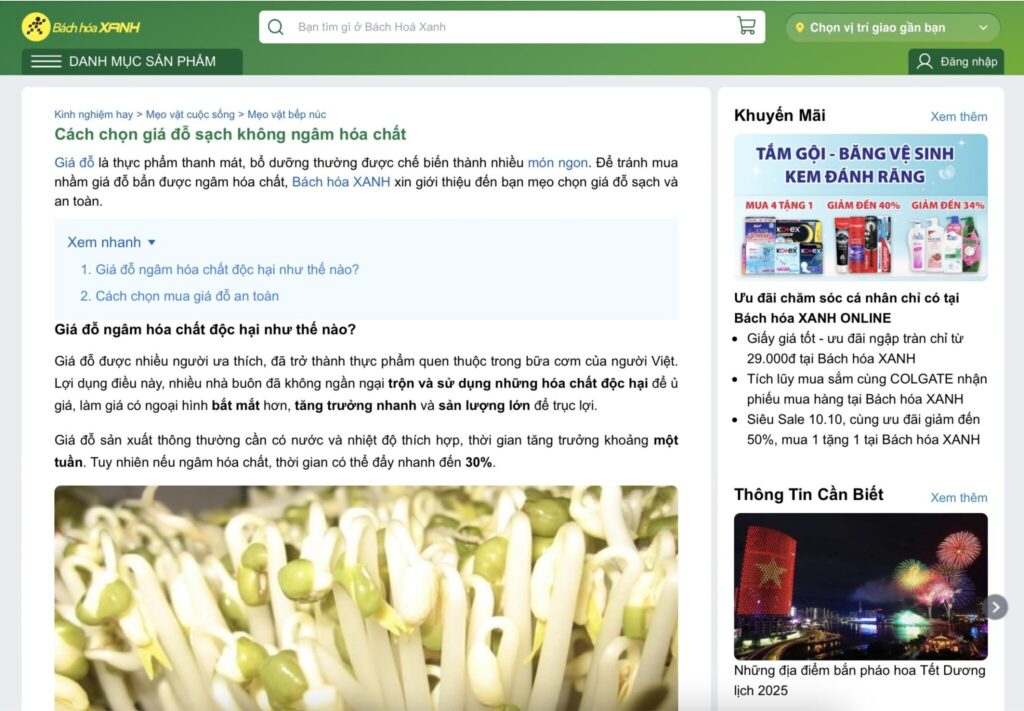The width and height of the screenshot is (1024, 711).
Task: Click the location pin icon
Action: [799, 28]
